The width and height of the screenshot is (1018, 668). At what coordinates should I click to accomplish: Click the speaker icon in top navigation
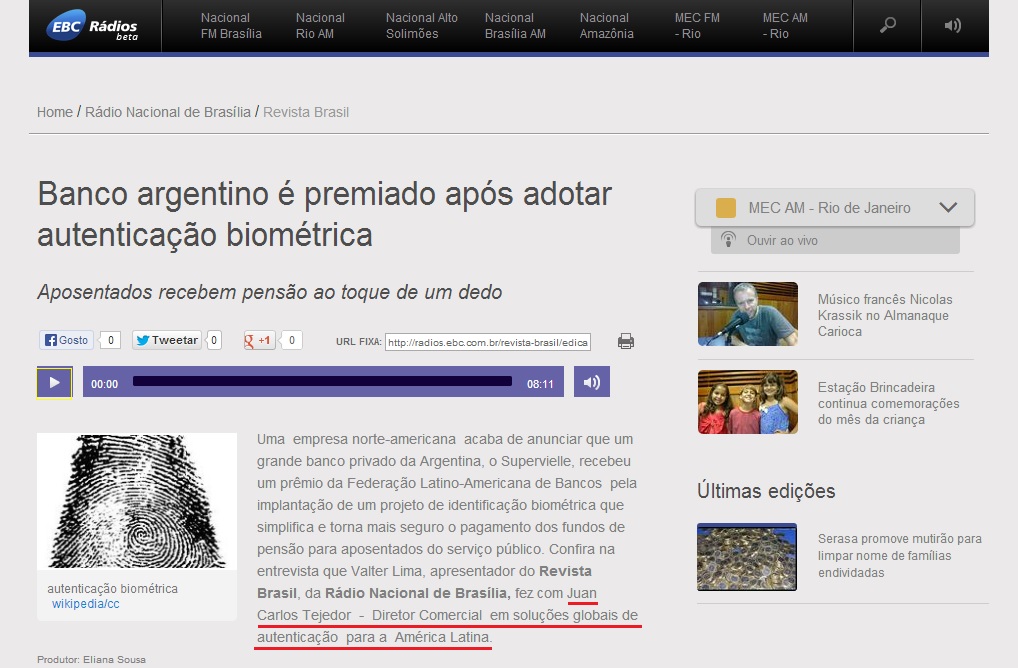(952, 26)
